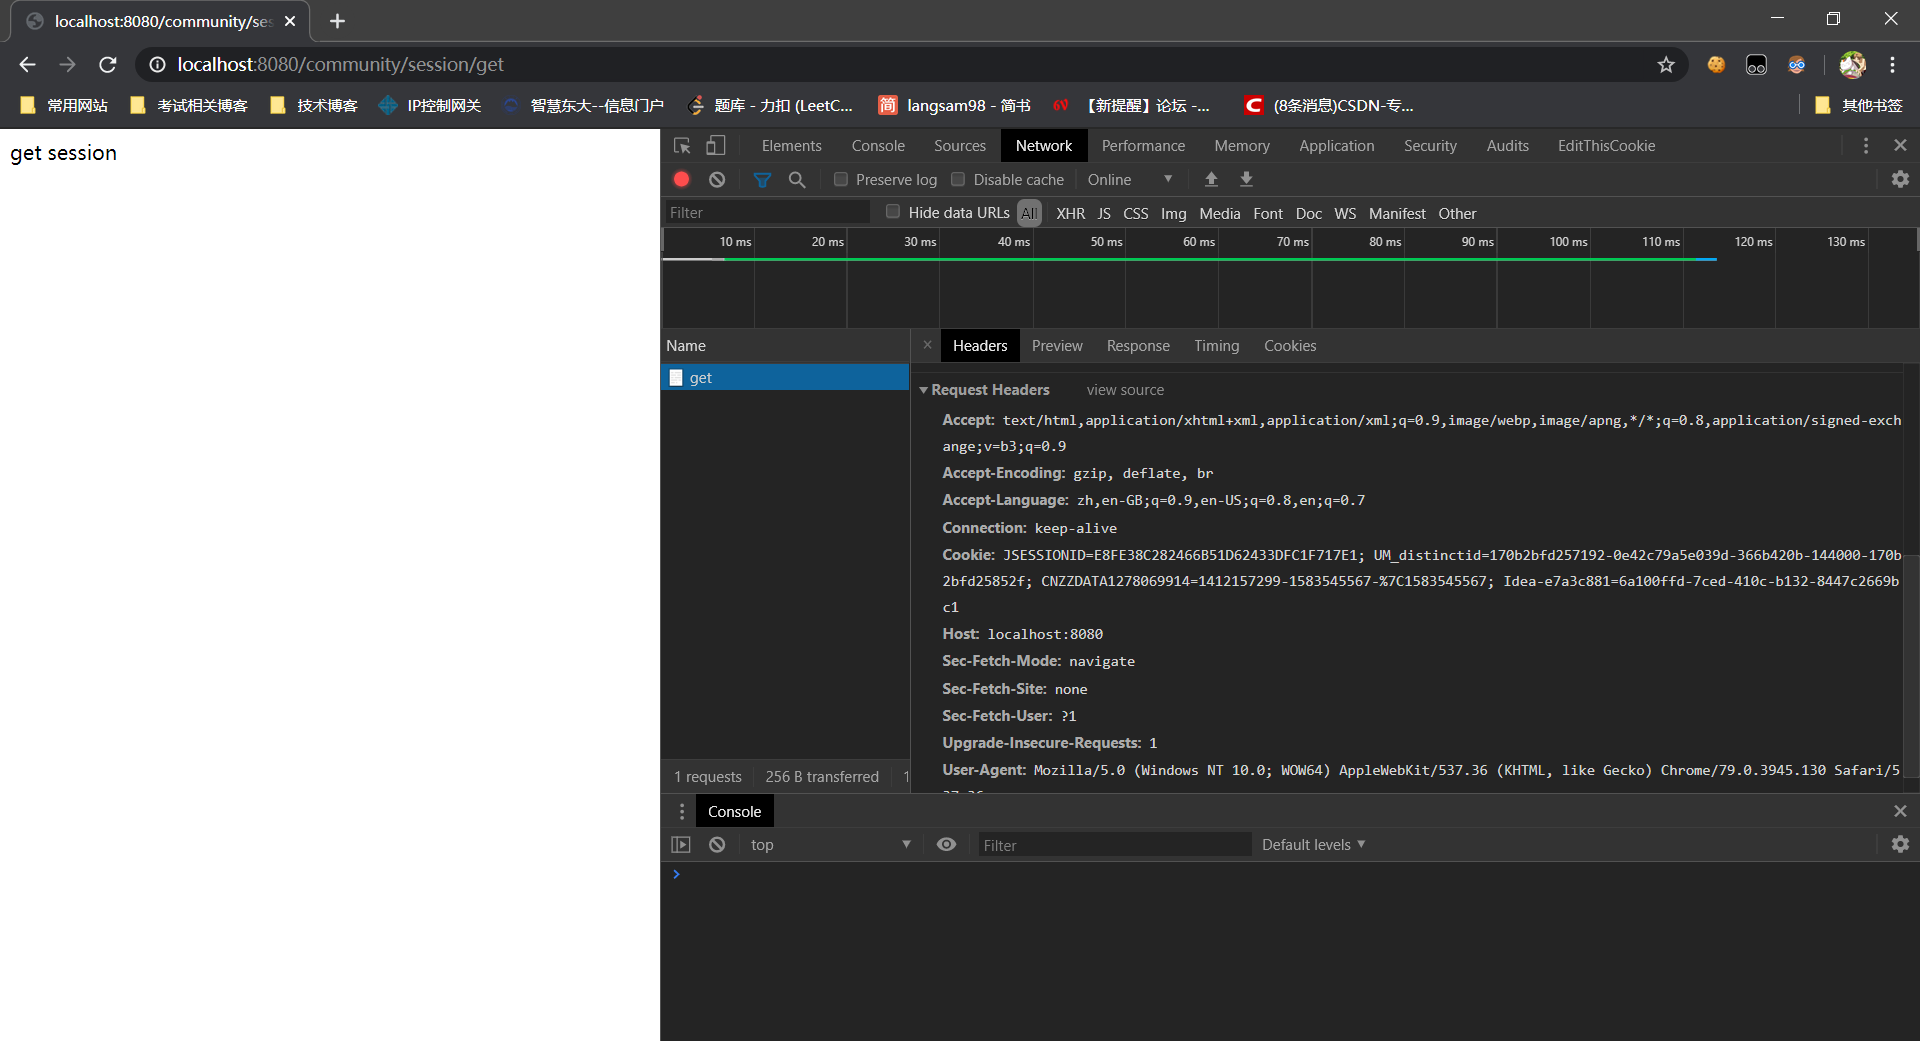
Task: Click the console Filter input field
Action: 1114,845
